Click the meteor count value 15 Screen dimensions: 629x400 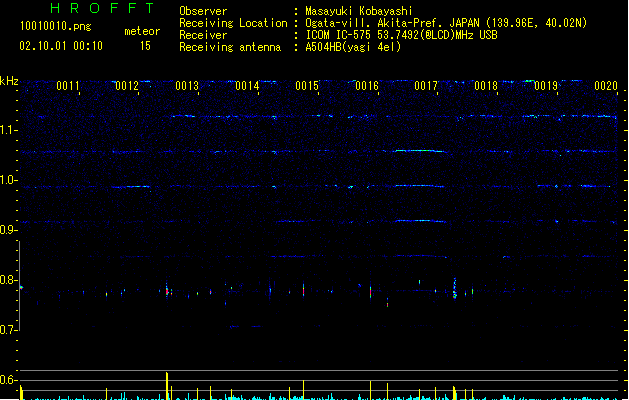[x=145, y=46]
